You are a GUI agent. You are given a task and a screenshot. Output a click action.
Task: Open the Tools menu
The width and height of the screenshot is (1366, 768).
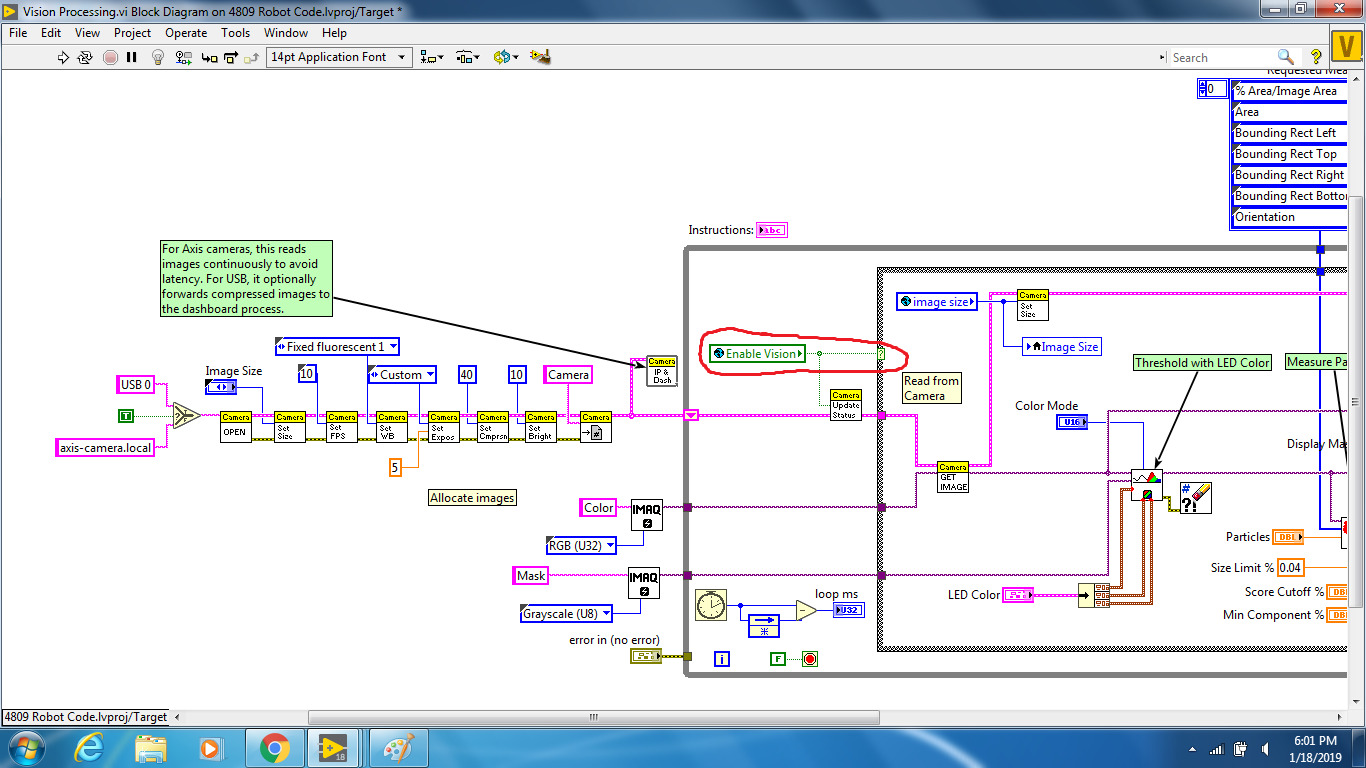[235, 32]
